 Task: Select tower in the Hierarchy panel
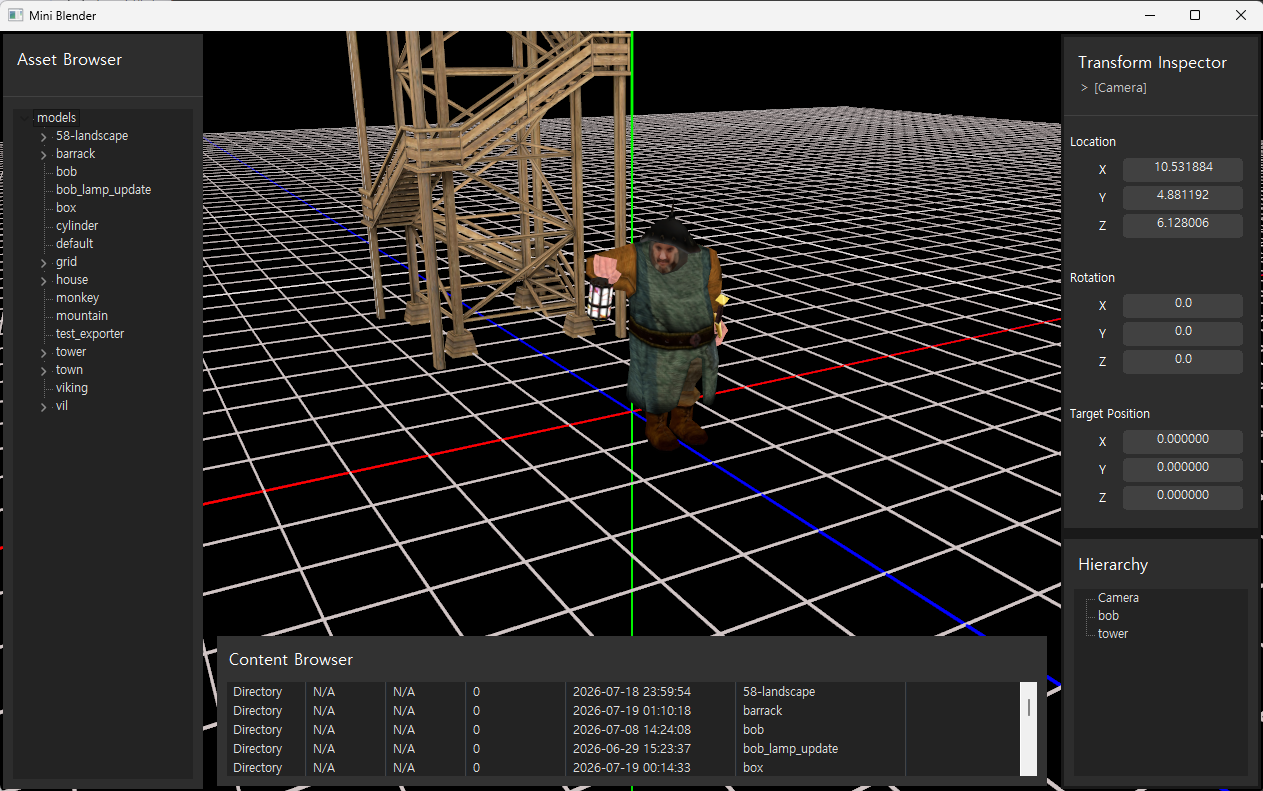(1113, 634)
